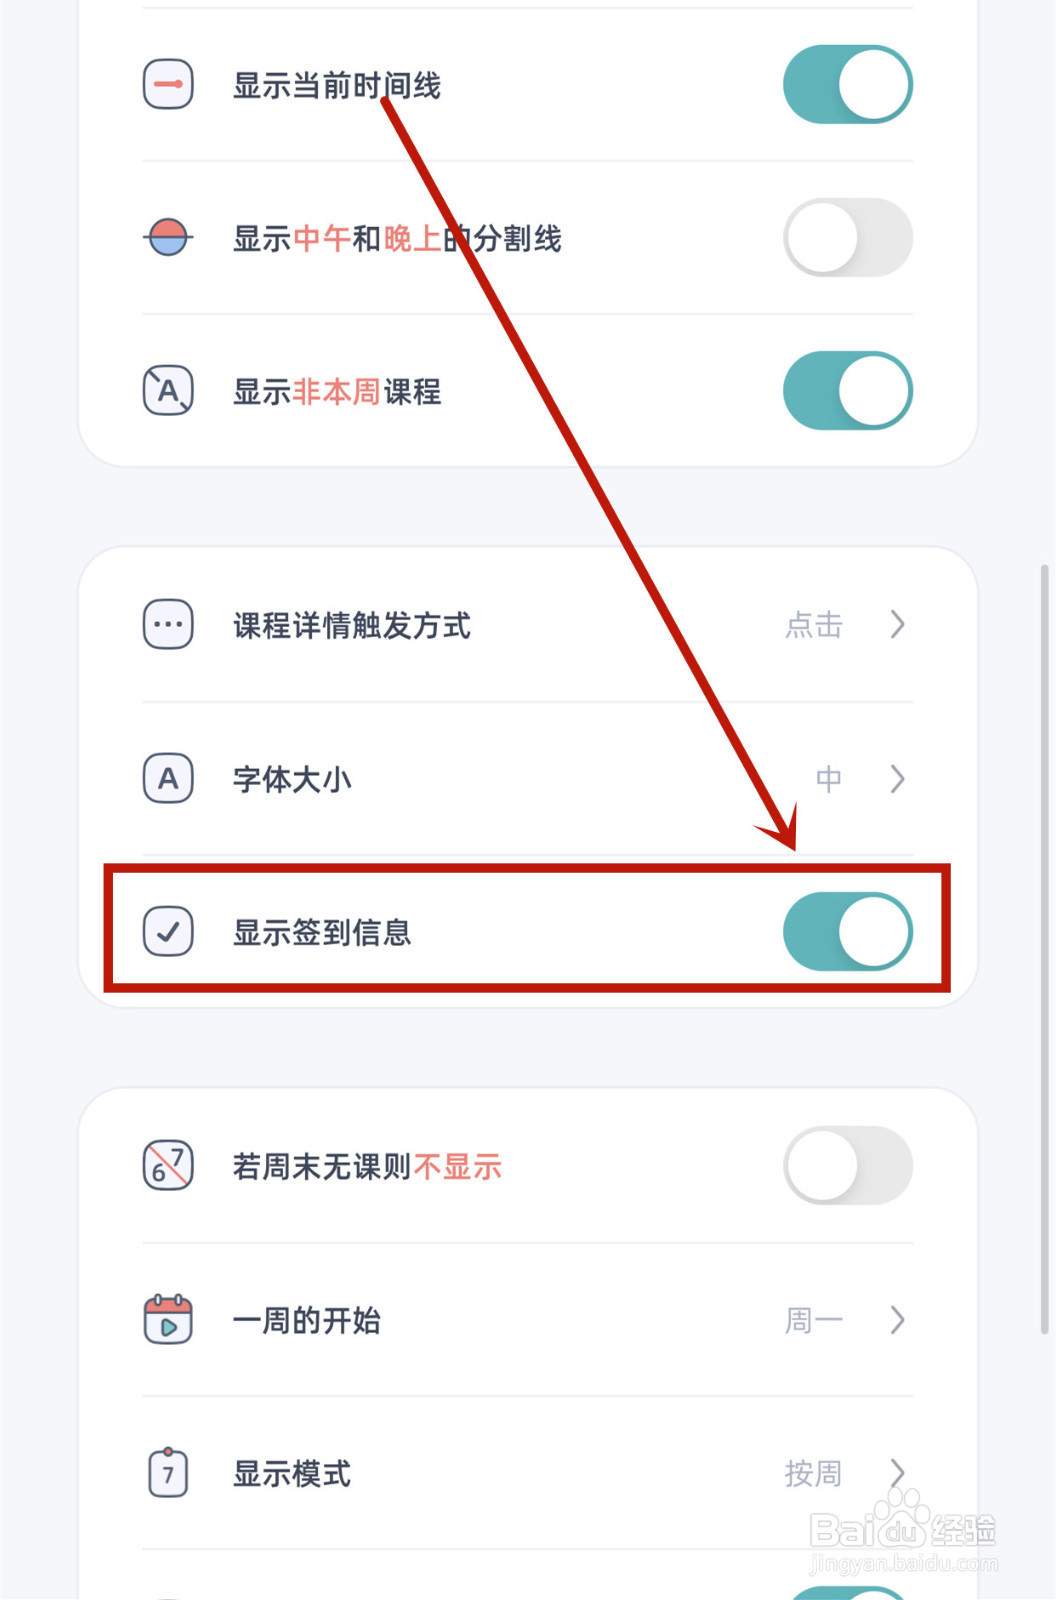
Task: Toggle 显示签到信息 switch off
Action: [x=847, y=932]
